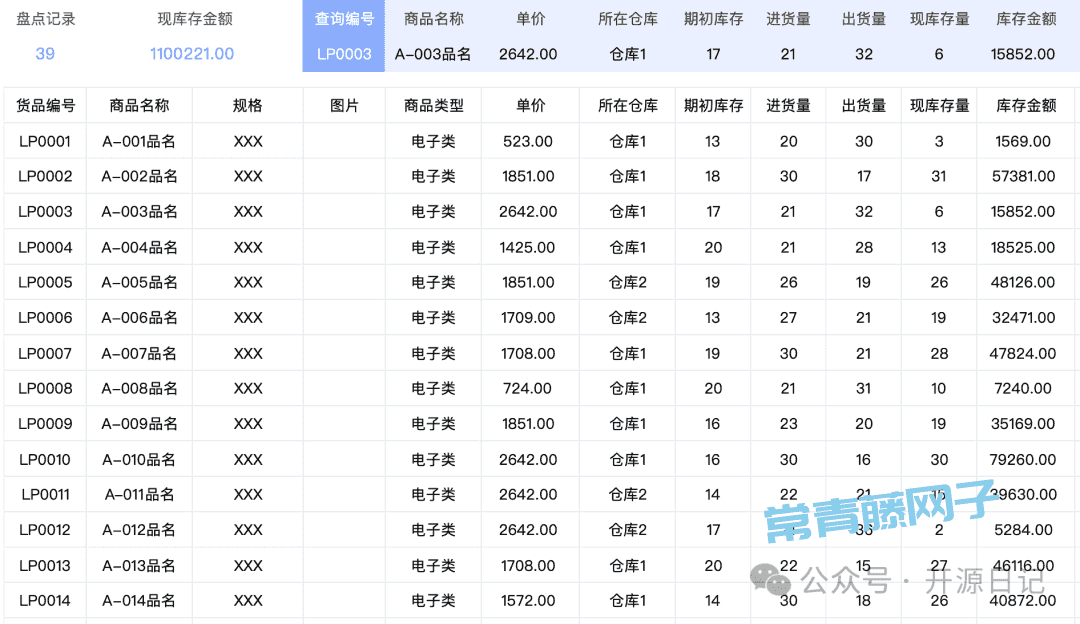The height and width of the screenshot is (624, 1080).
Task: Click cell LP0002 in item list
Action: [45, 176]
